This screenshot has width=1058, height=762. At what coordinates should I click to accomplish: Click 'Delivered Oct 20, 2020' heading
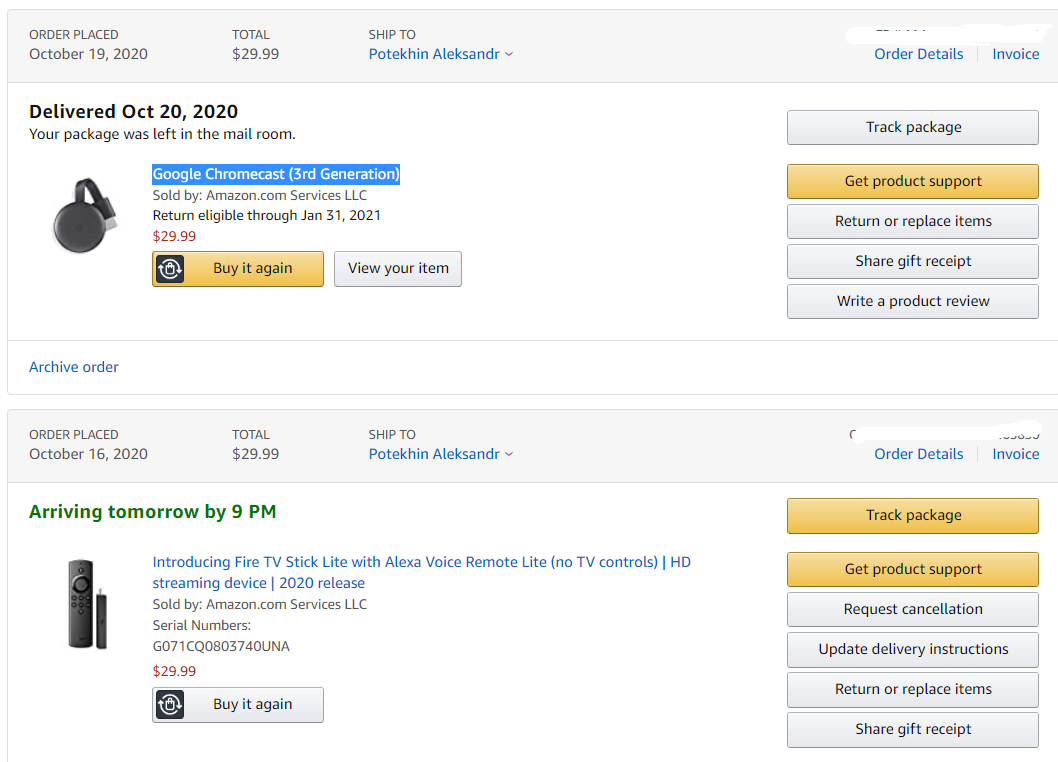pyautogui.click(x=134, y=111)
